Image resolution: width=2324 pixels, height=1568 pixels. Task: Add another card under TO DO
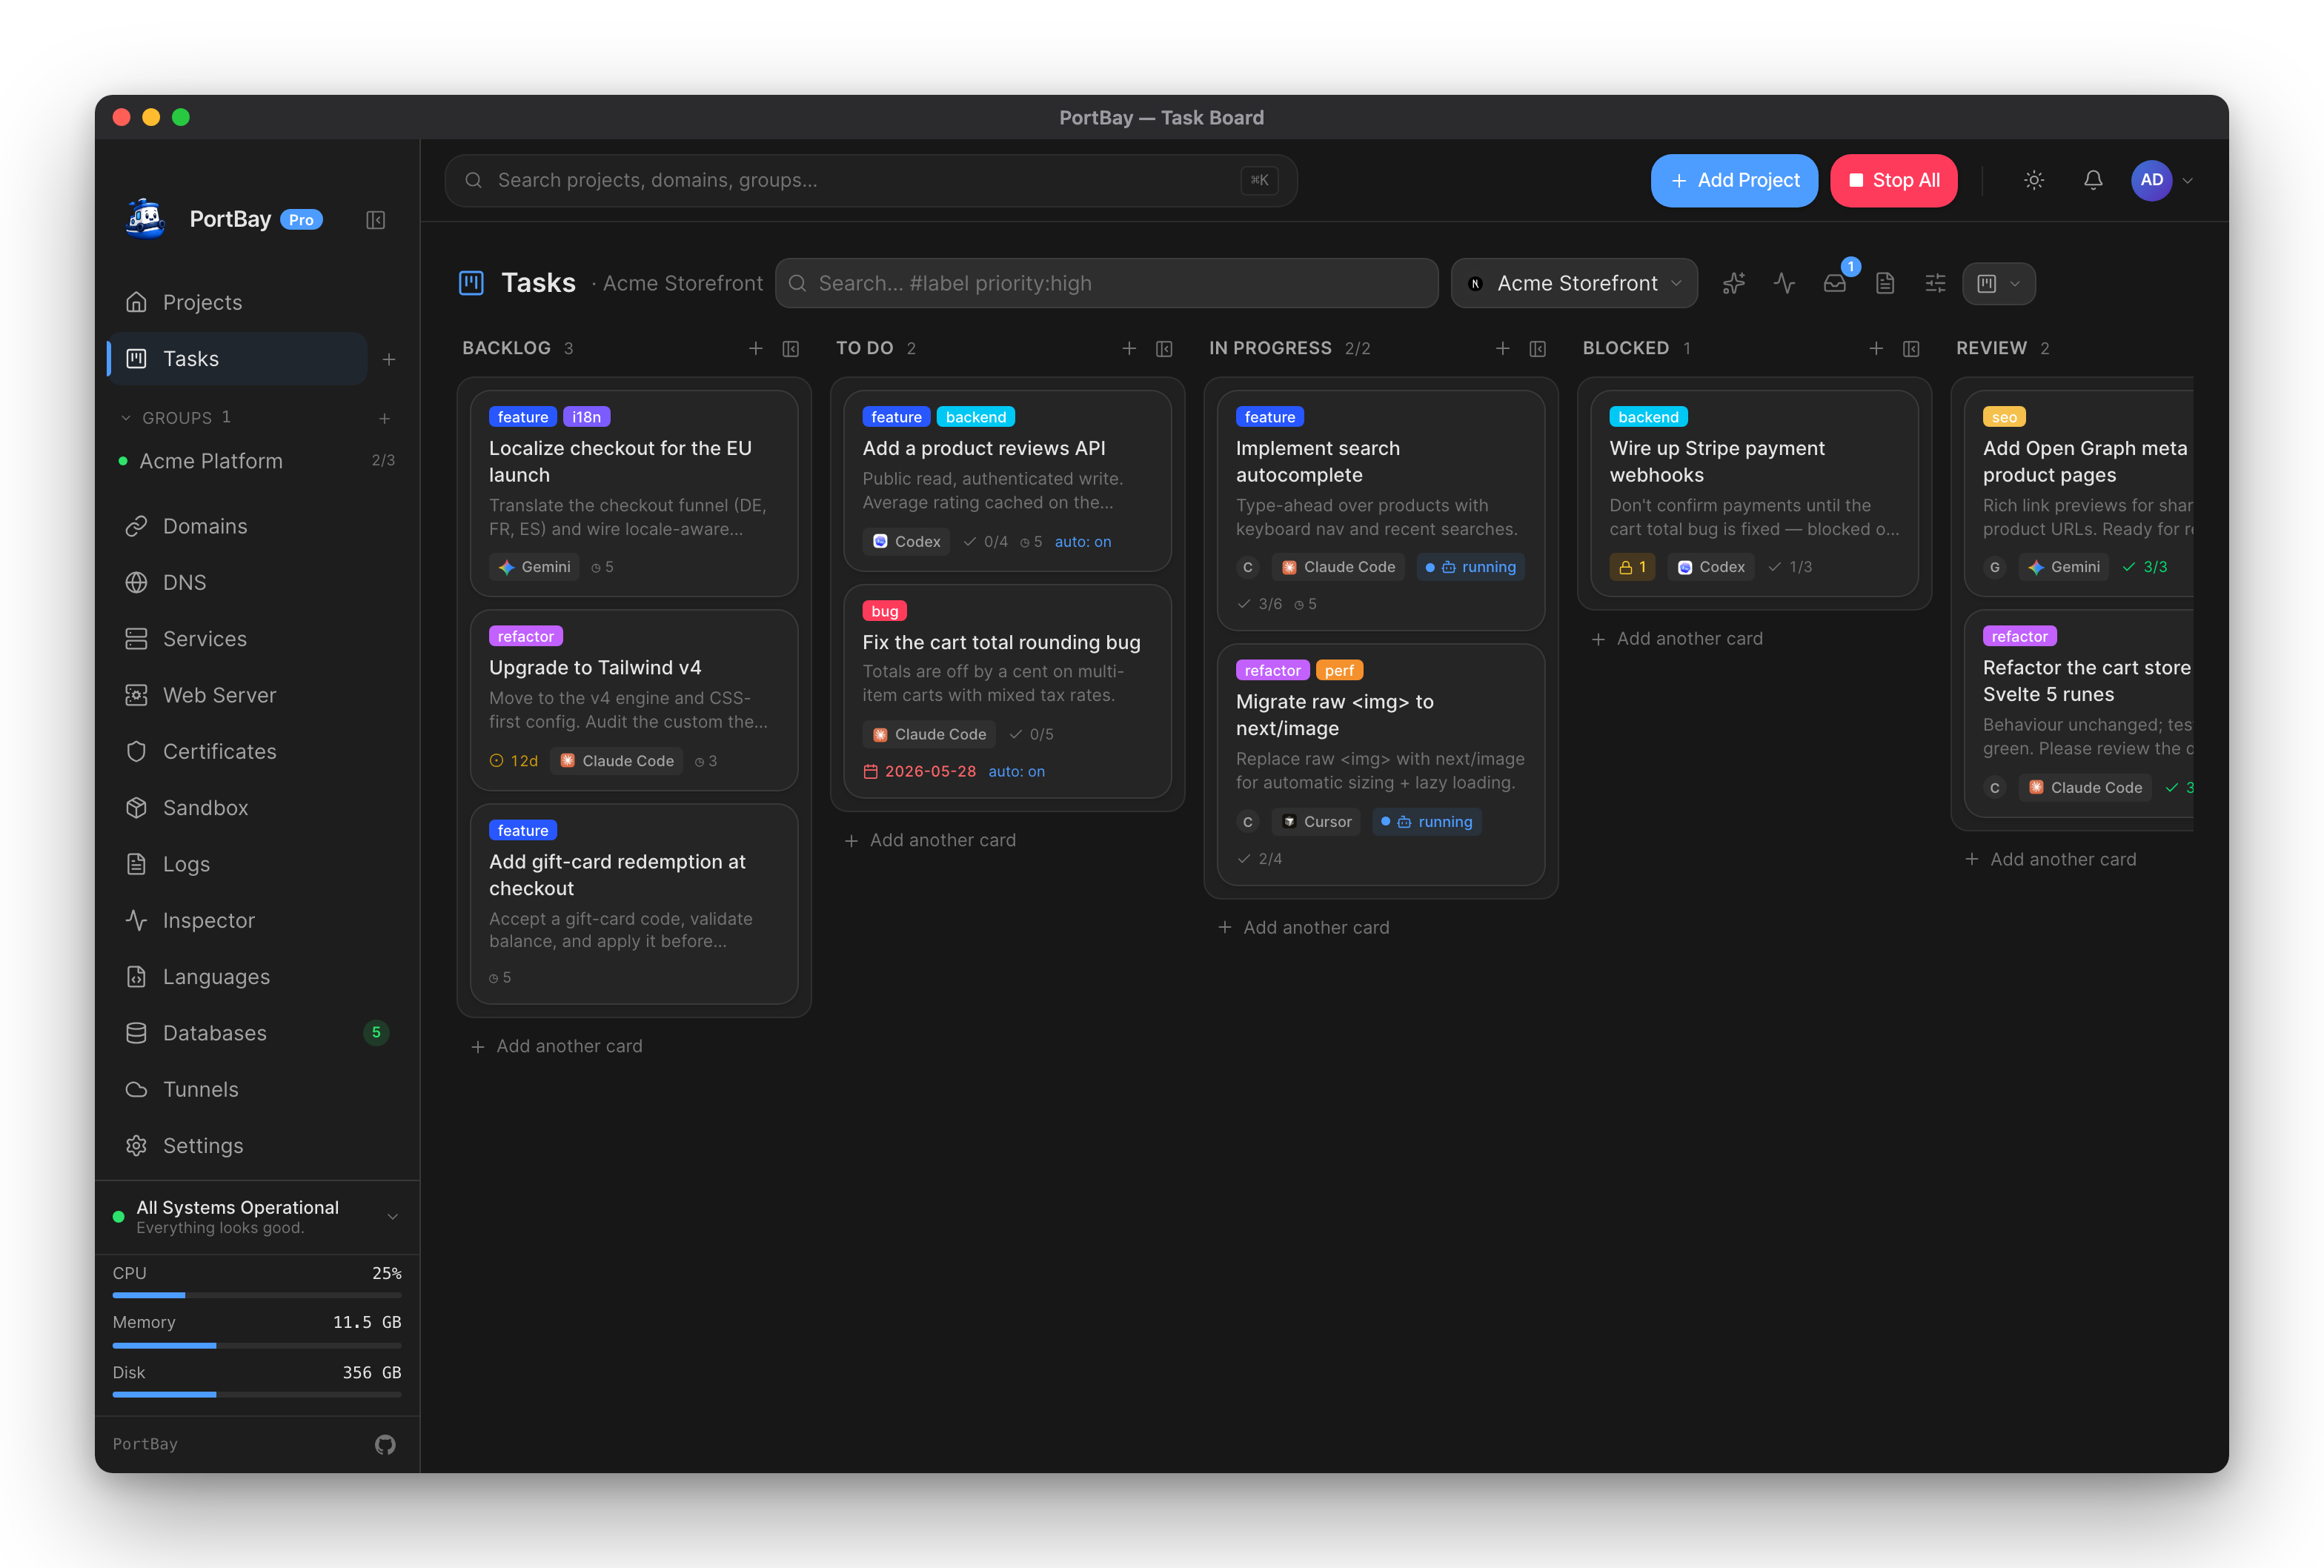[930, 840]
